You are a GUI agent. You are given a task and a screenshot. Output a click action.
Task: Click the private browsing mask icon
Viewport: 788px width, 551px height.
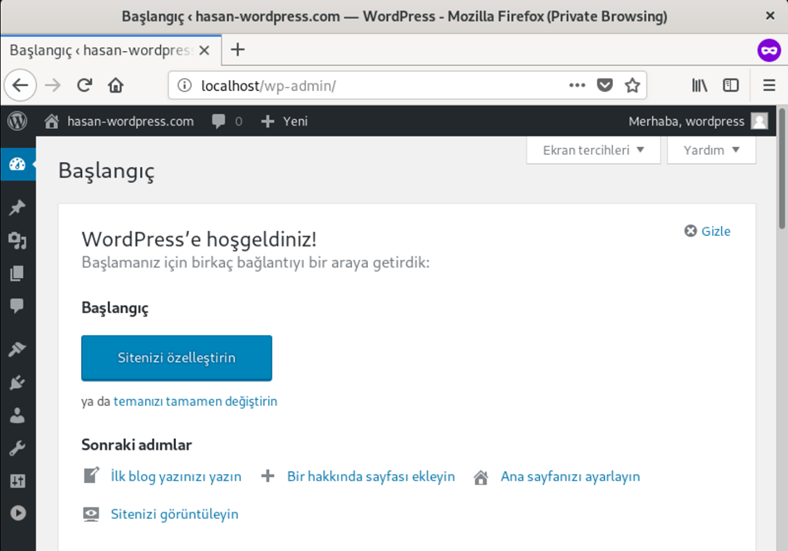click(x=769, y=50)
